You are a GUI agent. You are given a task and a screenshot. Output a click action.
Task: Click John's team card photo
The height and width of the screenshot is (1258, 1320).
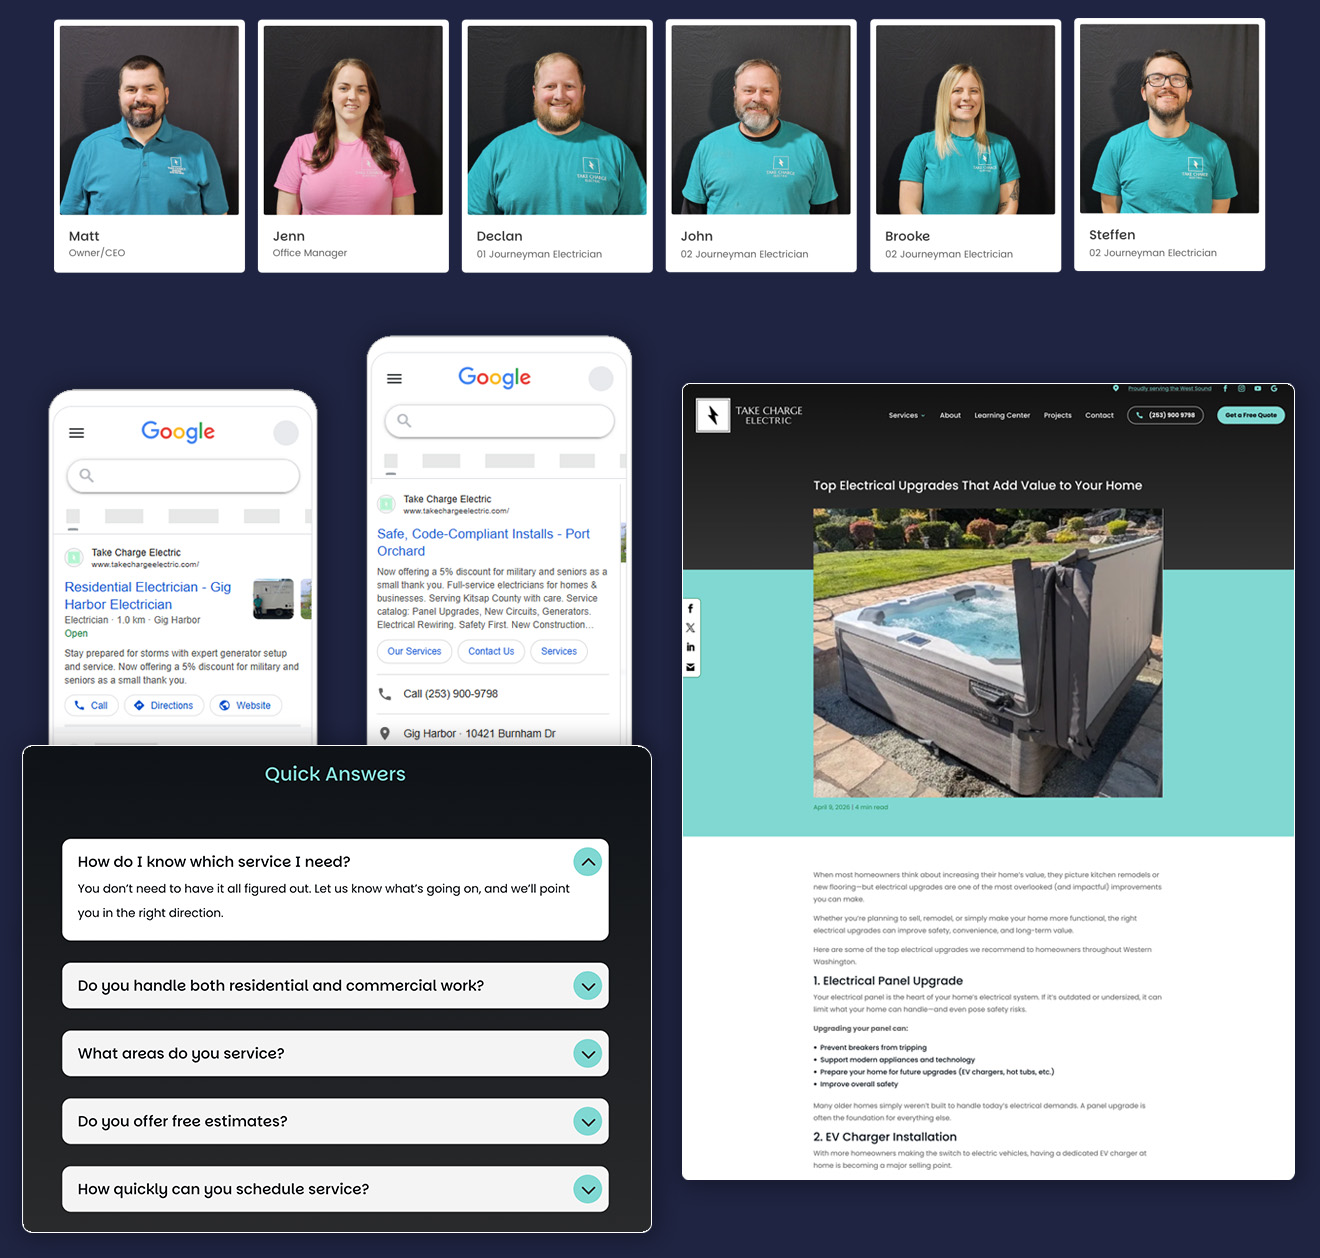pos(761,120)
